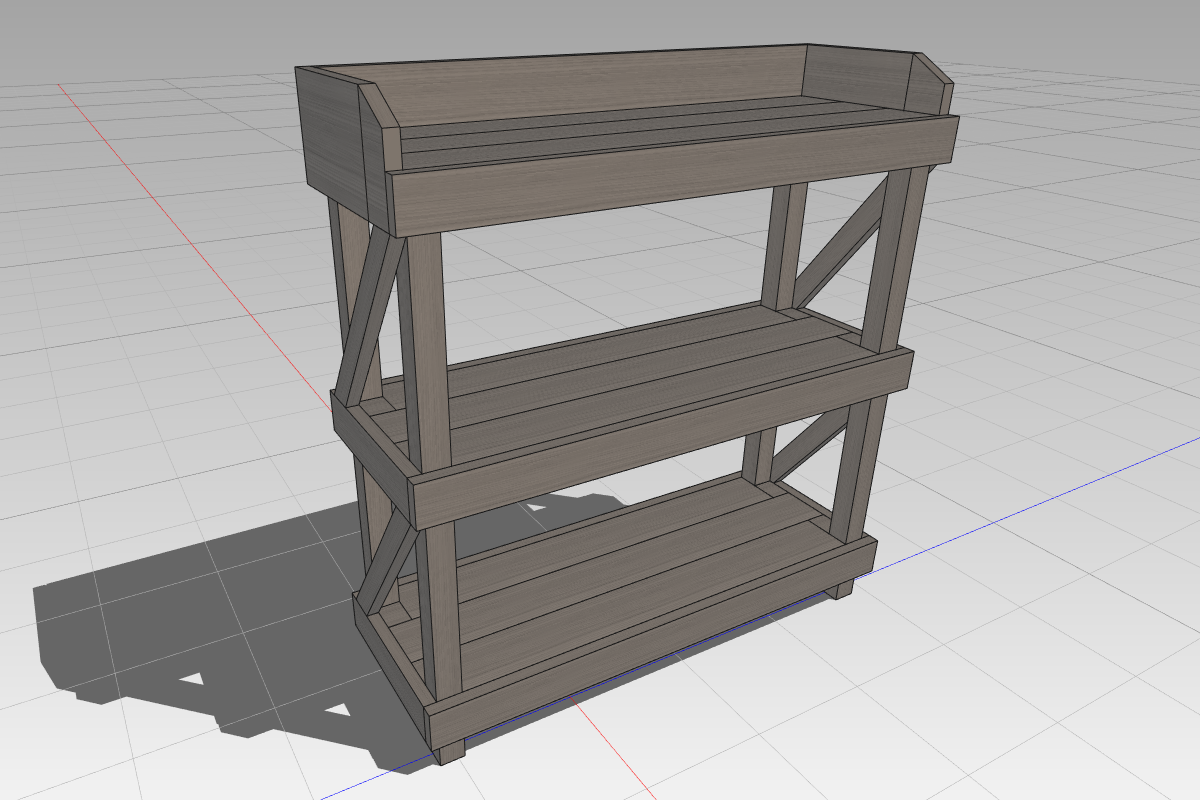Select the foot block under the front left corner
The image size is (1200, 800).
point(451,750)
